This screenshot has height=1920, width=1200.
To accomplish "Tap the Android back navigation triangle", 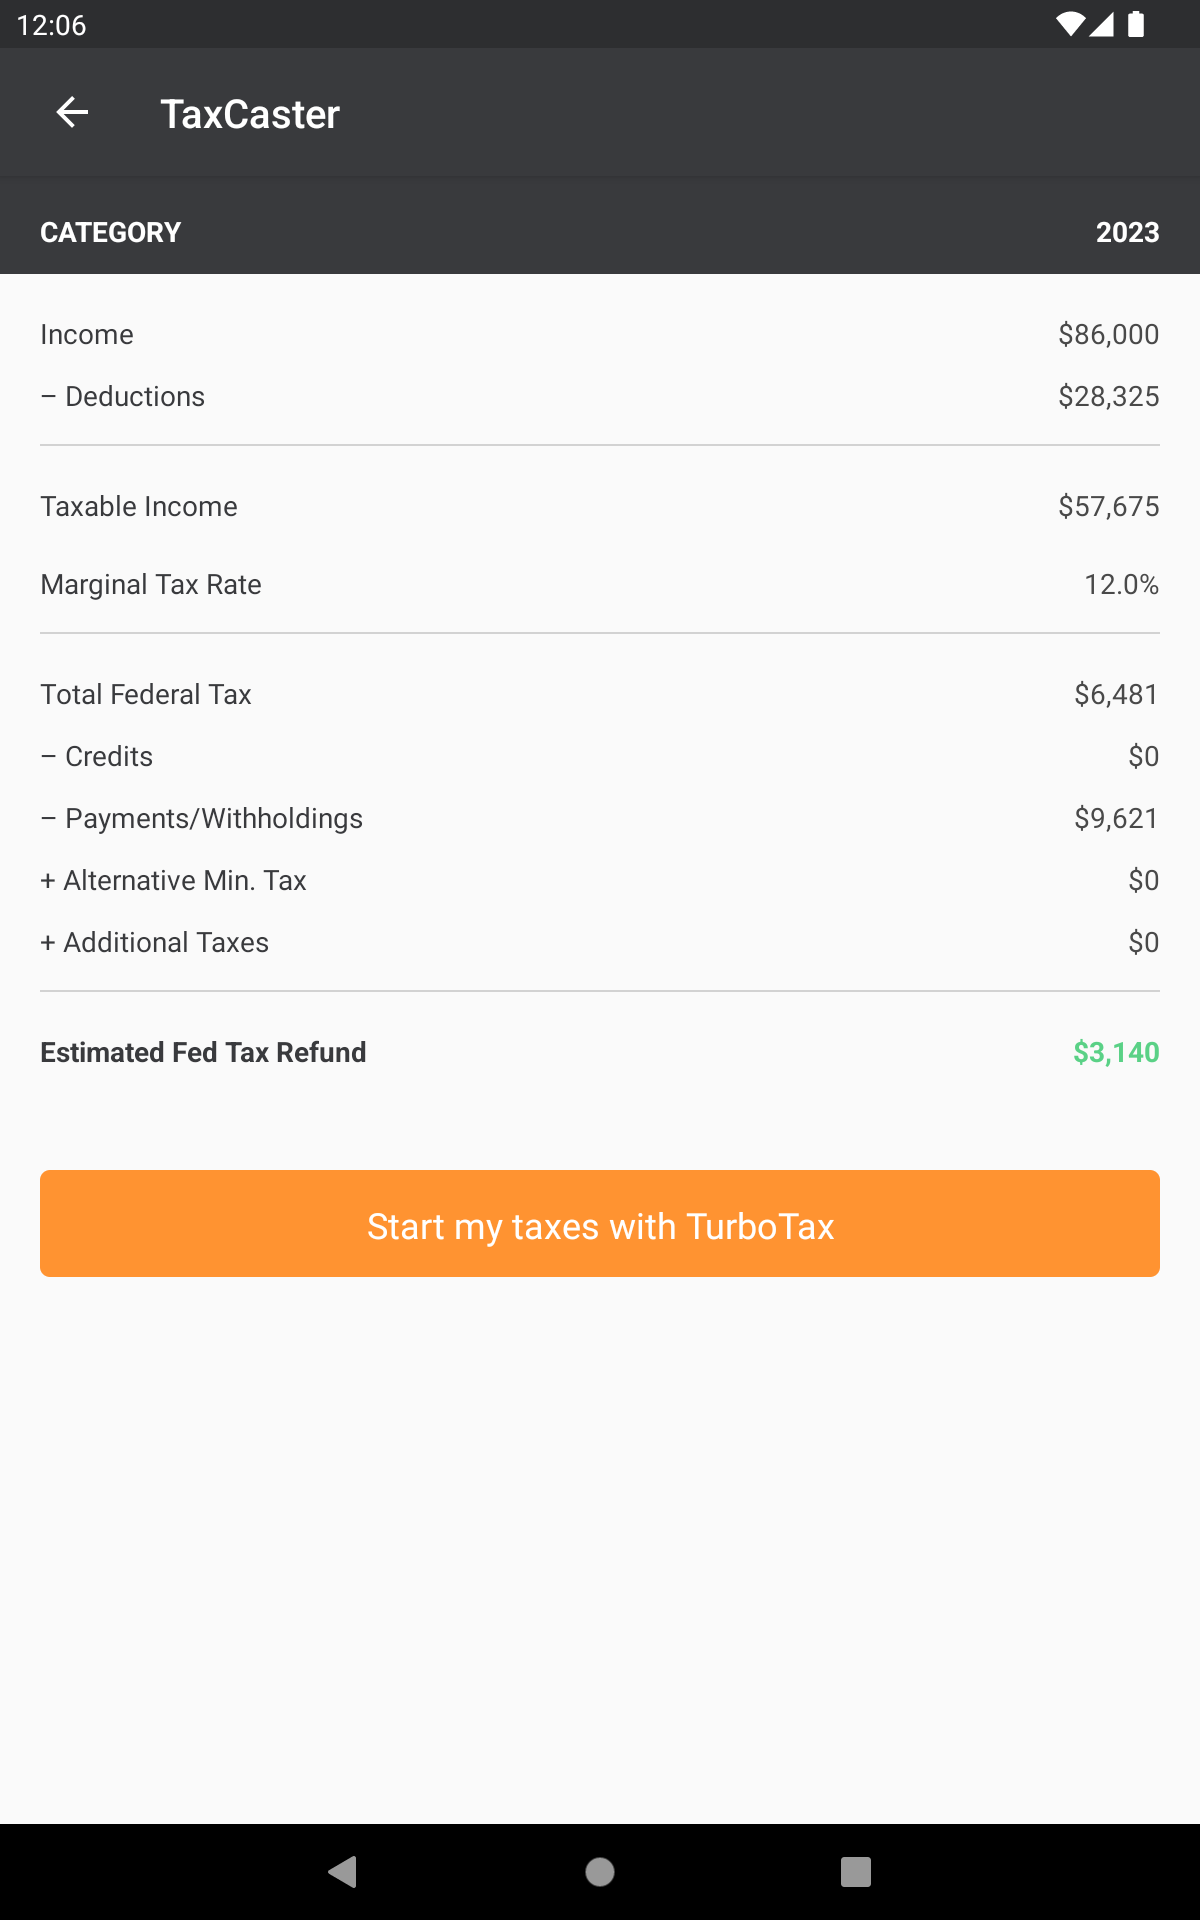I will click(x=343, y=1871).
